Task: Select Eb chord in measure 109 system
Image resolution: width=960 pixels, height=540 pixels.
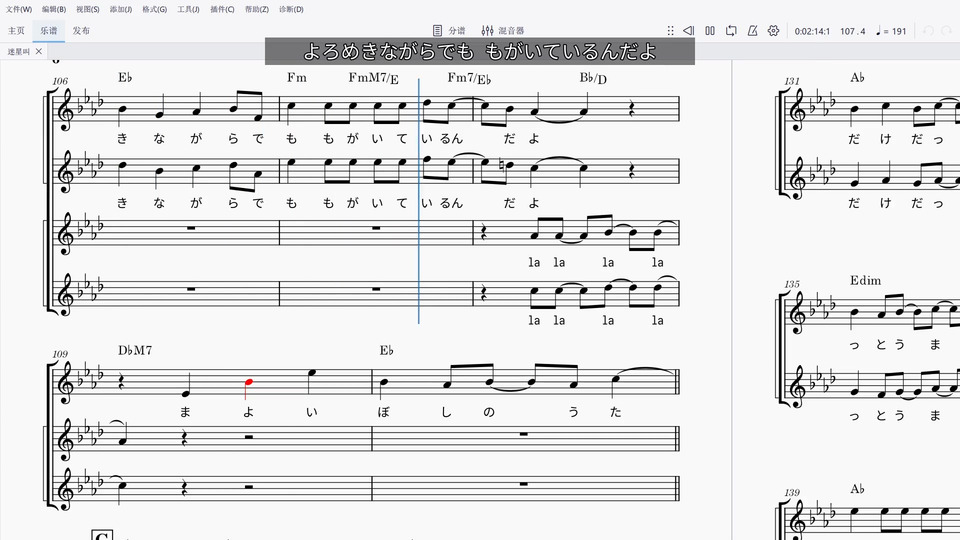Action: [x=386, y=350]
